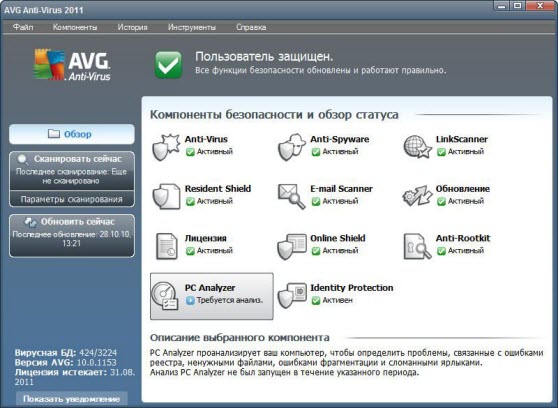Image resolution: width=558 pixels, height=408 pixels.
Task: Click the Identity Protection component title
Action: (x=352, y=288)
